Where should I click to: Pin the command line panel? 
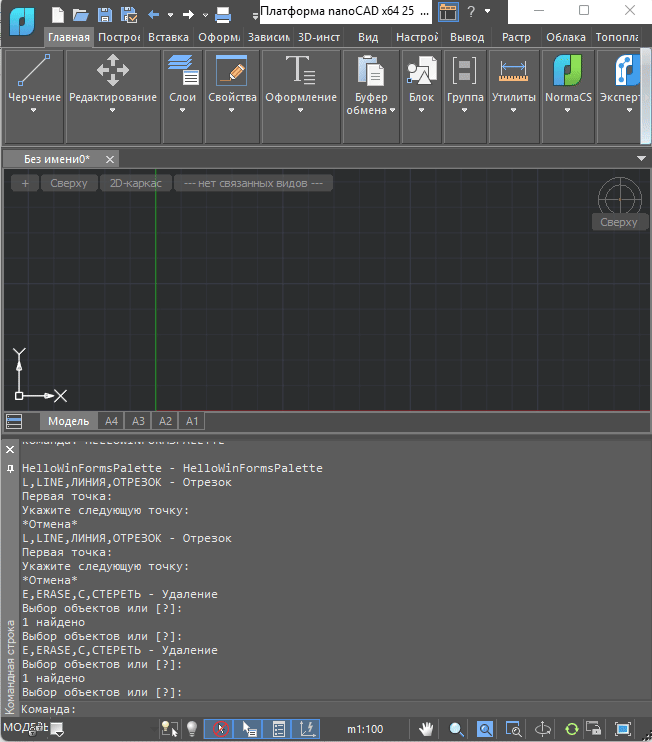[x=10, y=468]
